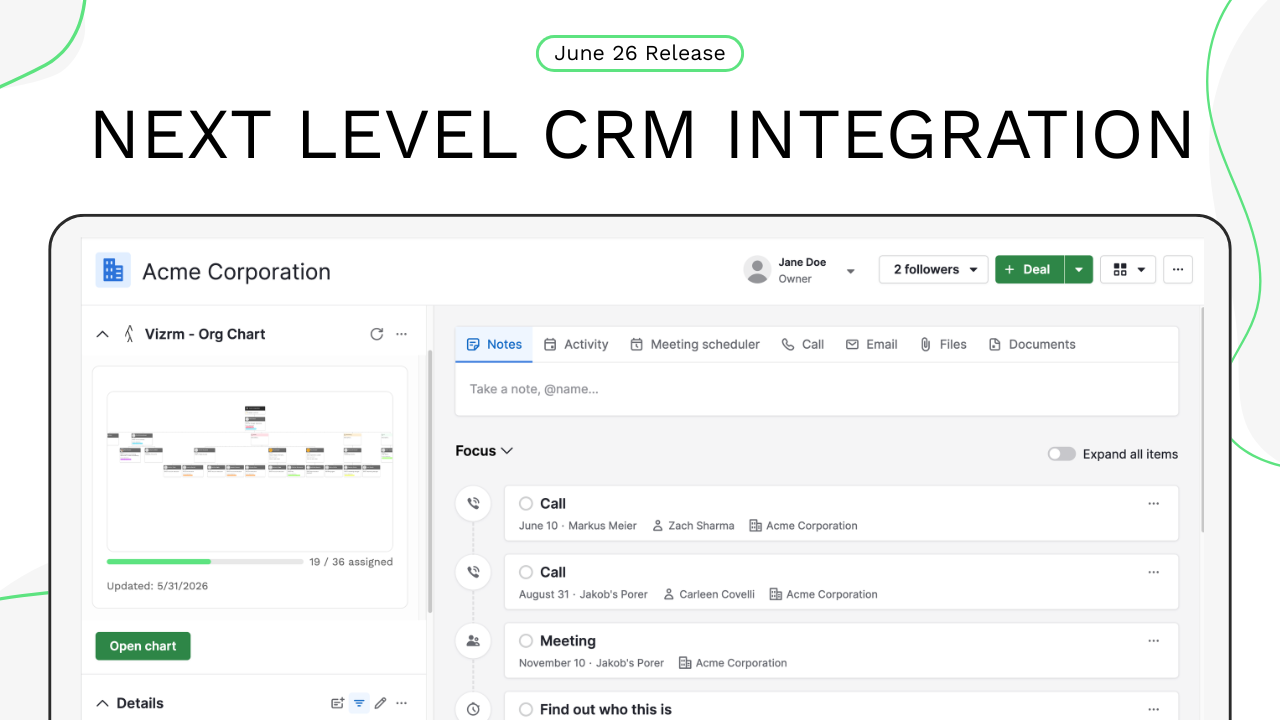The height and width of the screenshot is (720, 1280).
Task: Mark the June 10 Call as done
Action: point(526,504)
